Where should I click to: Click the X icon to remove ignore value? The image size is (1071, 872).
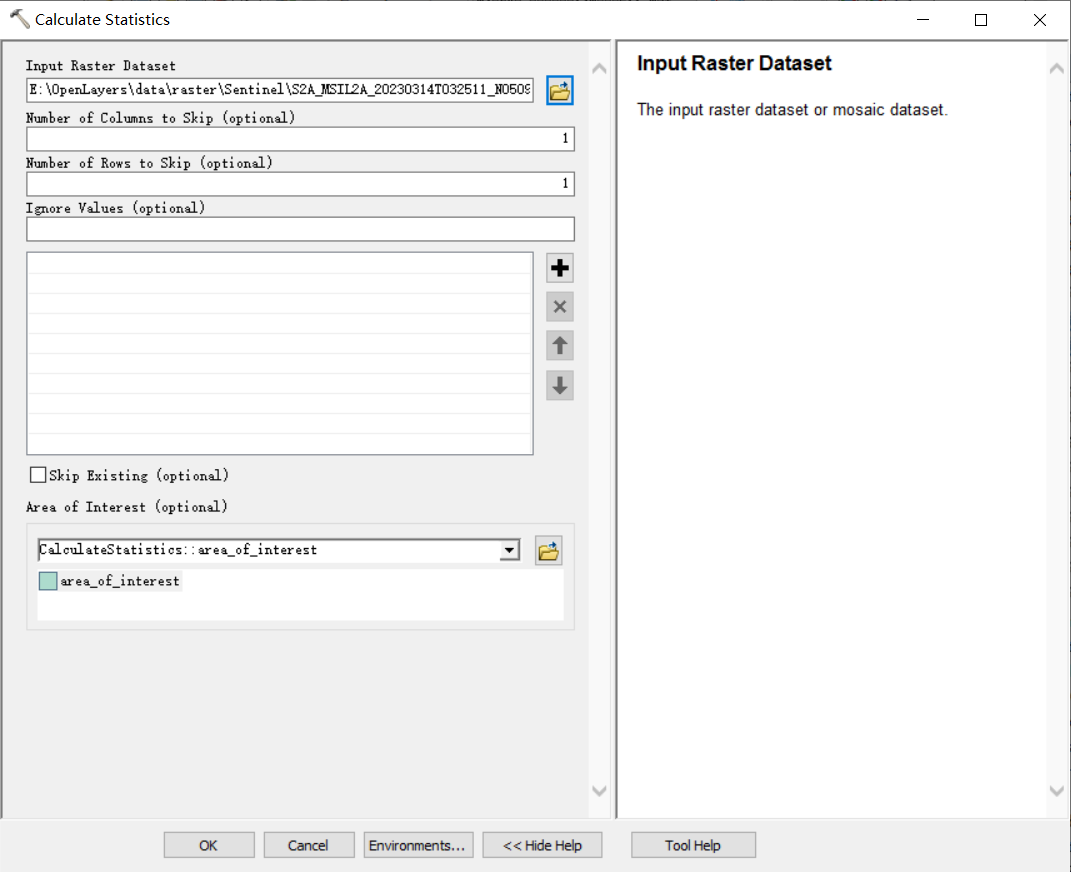tap(560, 307)
